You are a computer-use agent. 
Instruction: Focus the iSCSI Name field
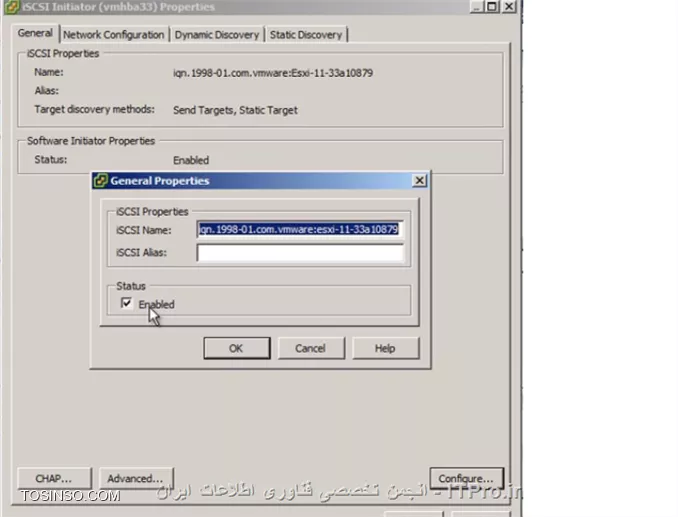[300, 229]
